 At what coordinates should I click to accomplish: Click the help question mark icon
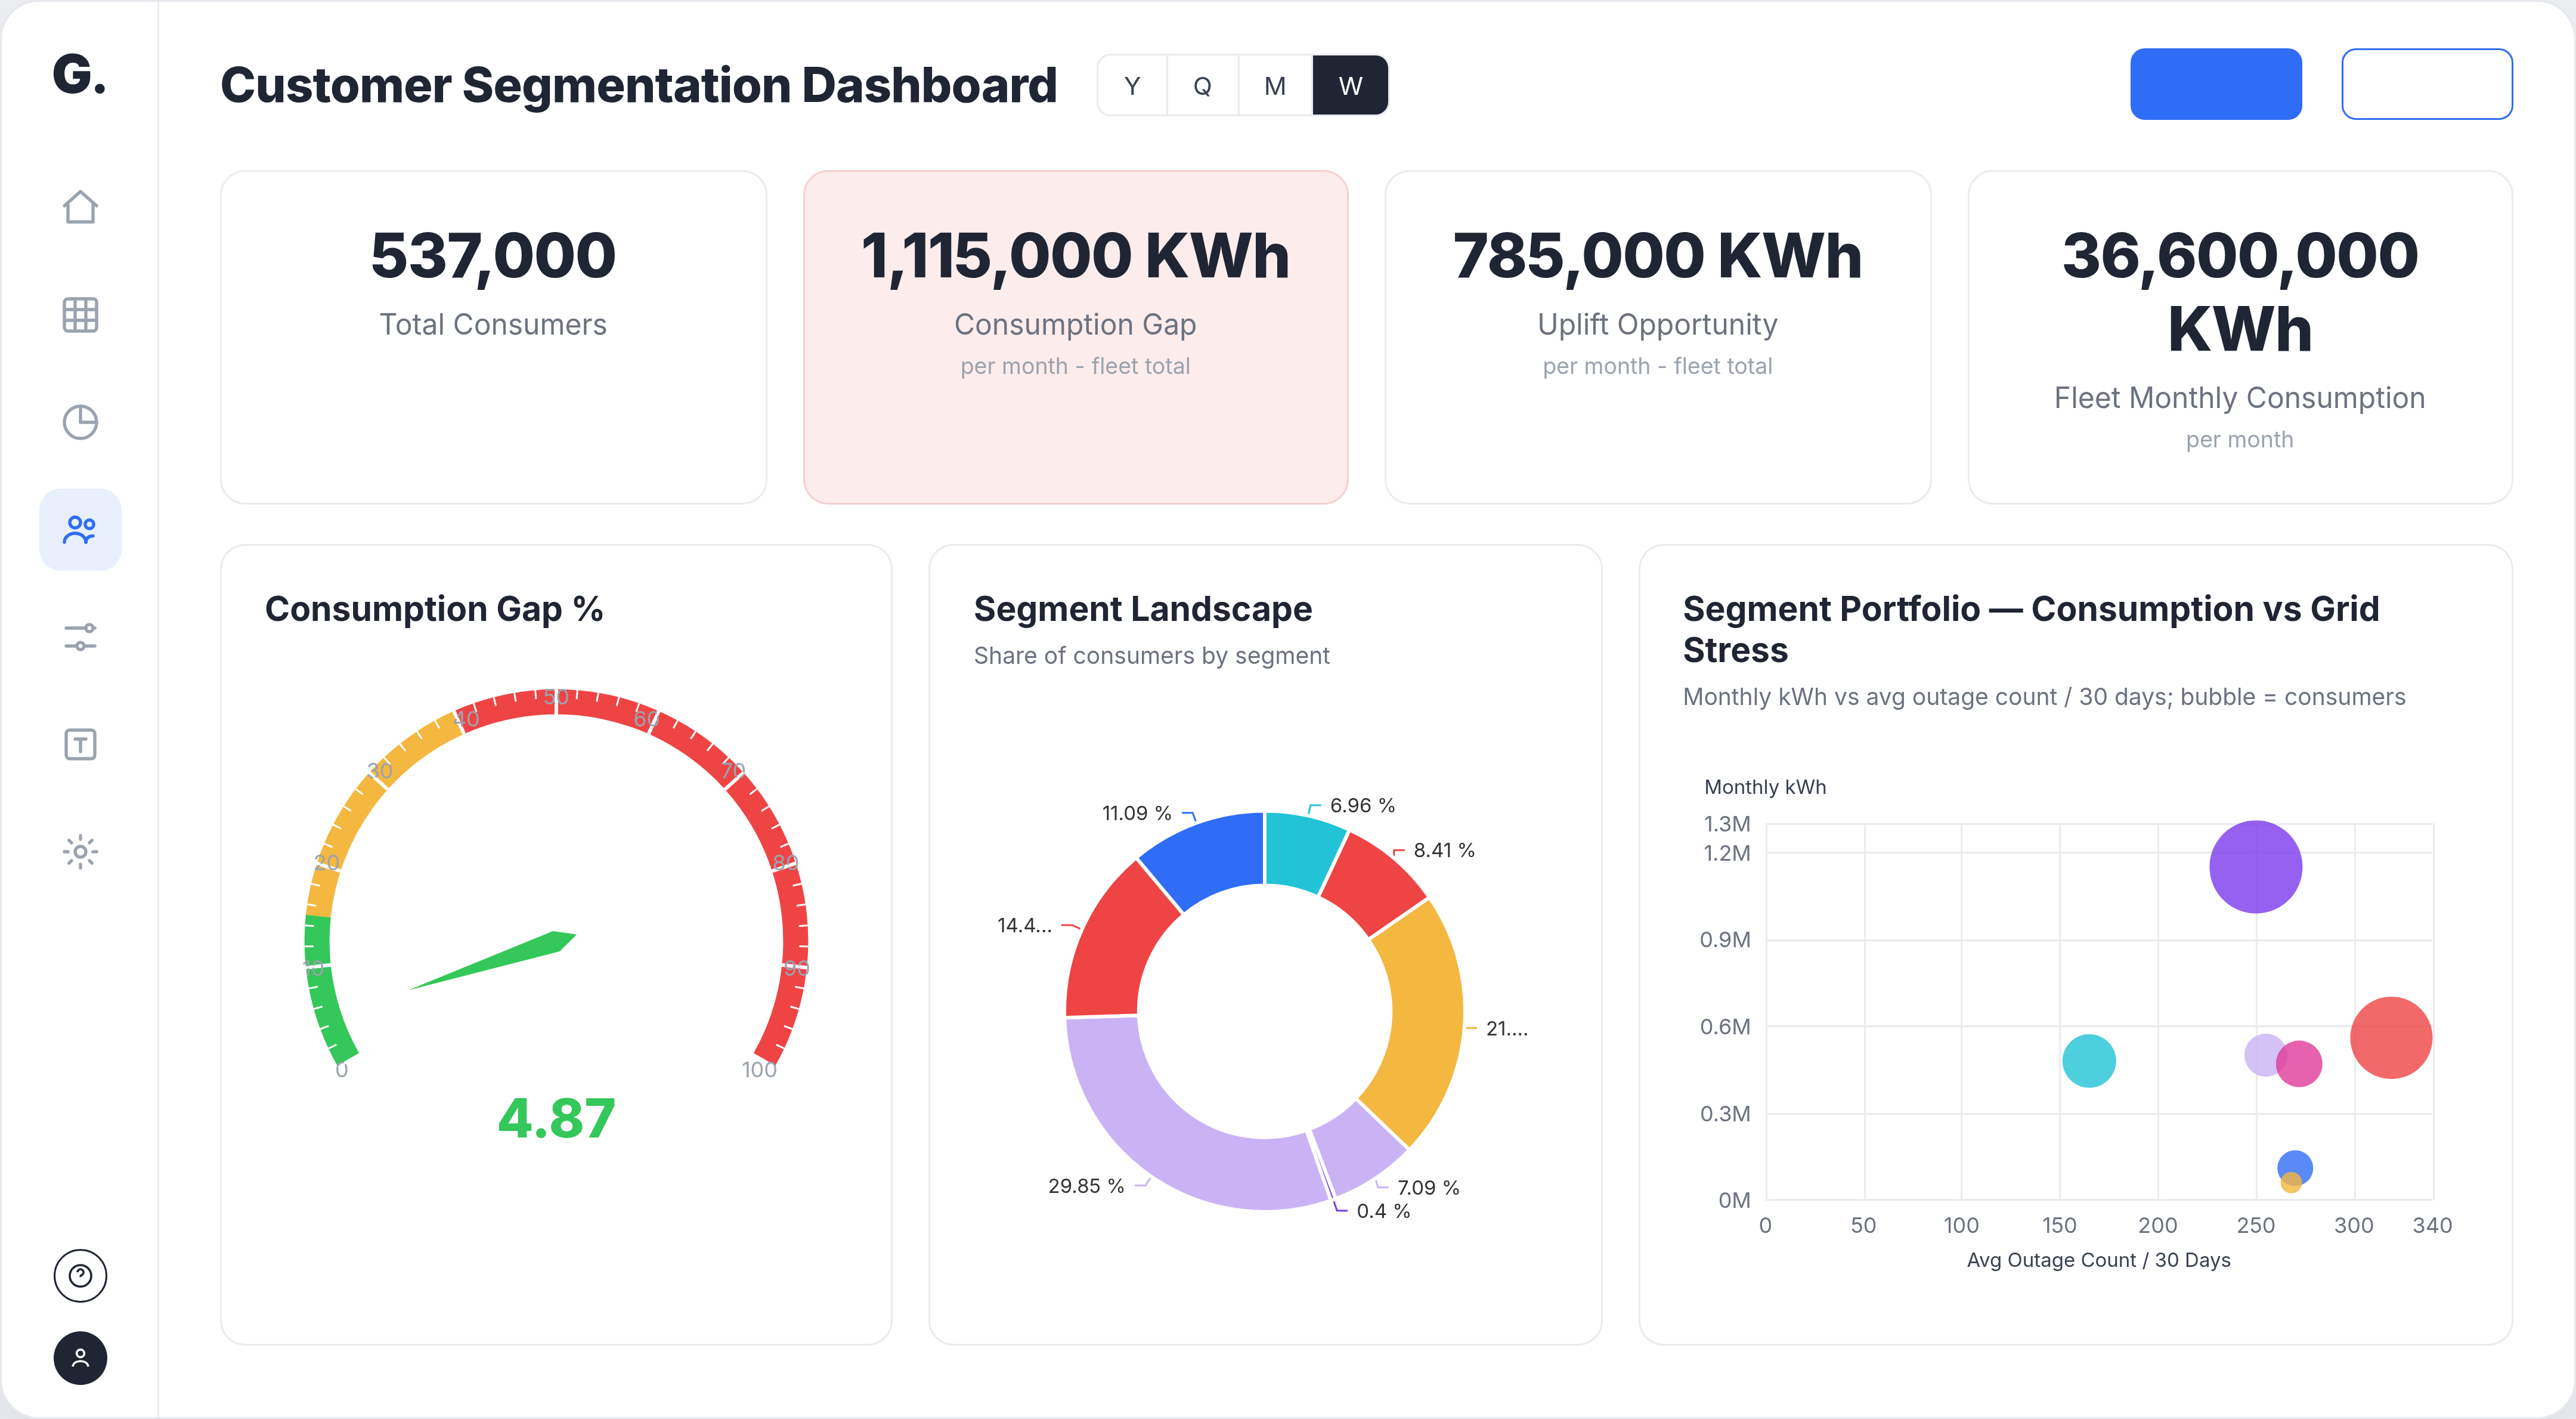coord(80,1275)
